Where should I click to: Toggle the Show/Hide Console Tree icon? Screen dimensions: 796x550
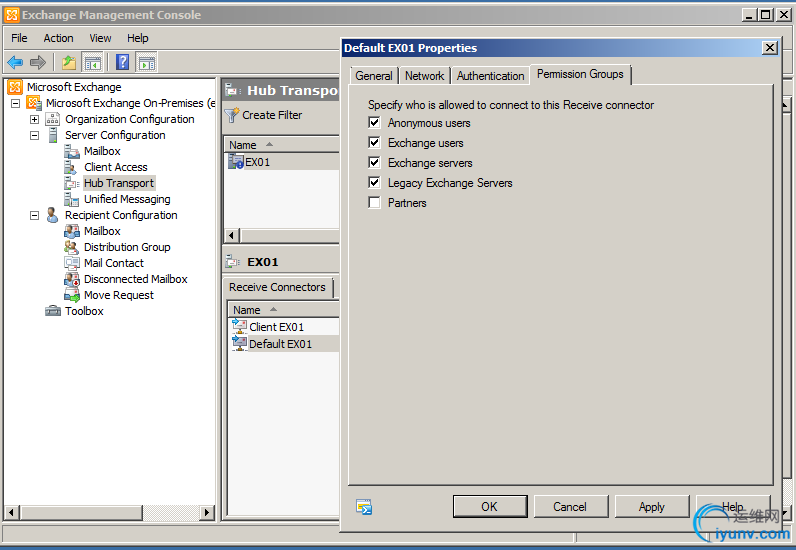pyautogui.click(x=93, y=63)
